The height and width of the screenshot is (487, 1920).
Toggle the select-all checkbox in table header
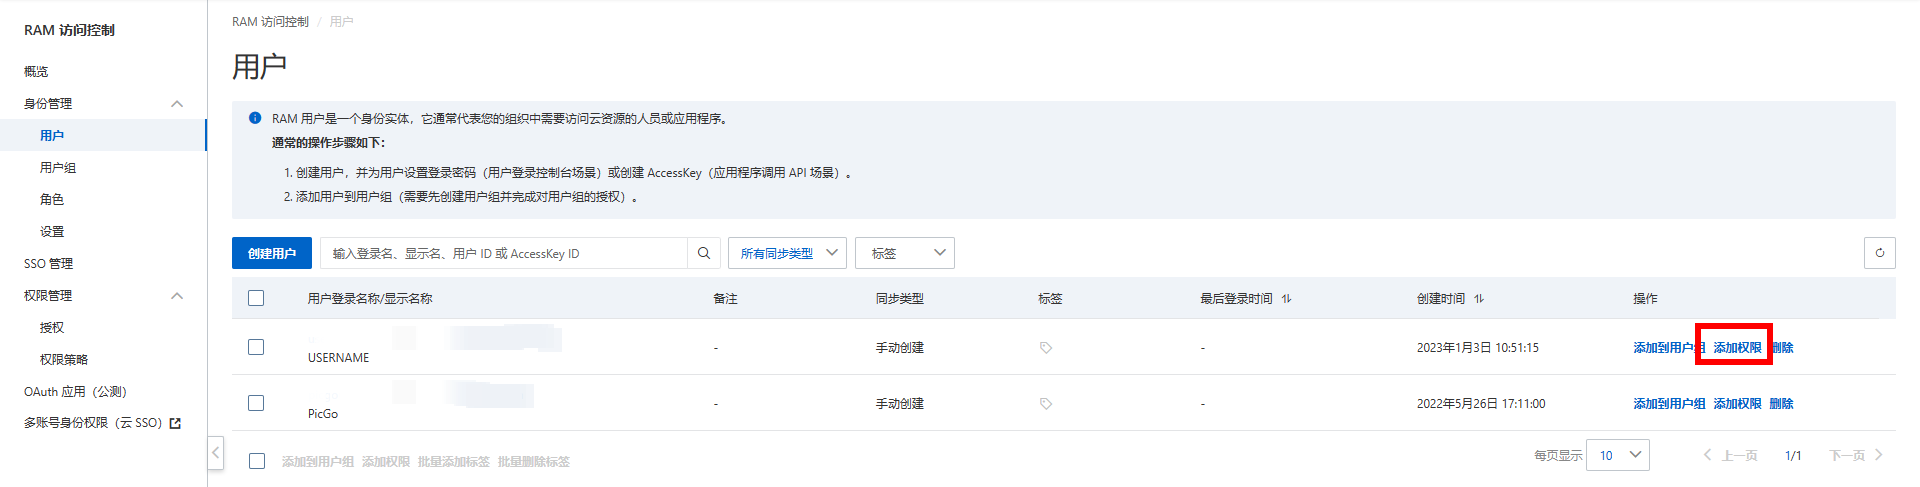[256, 298]
